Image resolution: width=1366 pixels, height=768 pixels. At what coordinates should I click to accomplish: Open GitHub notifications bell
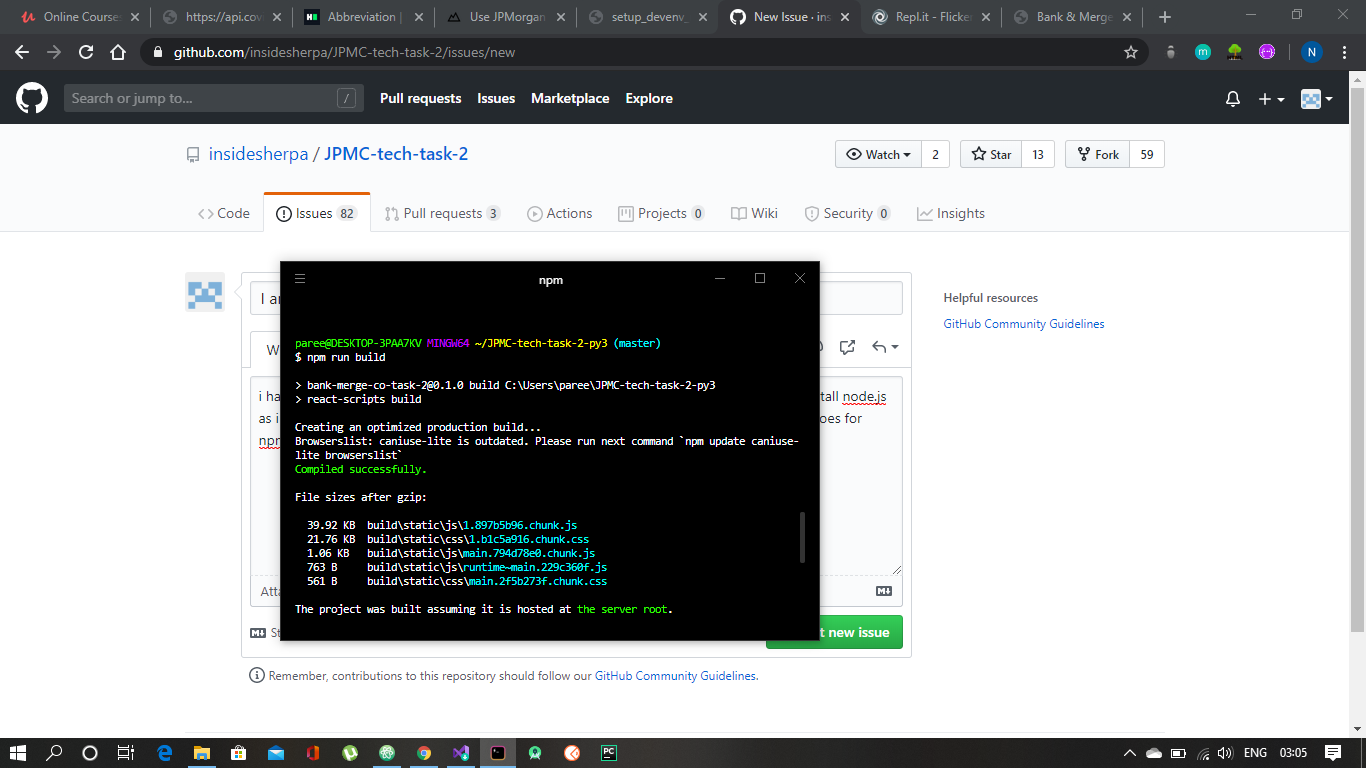1233,99
